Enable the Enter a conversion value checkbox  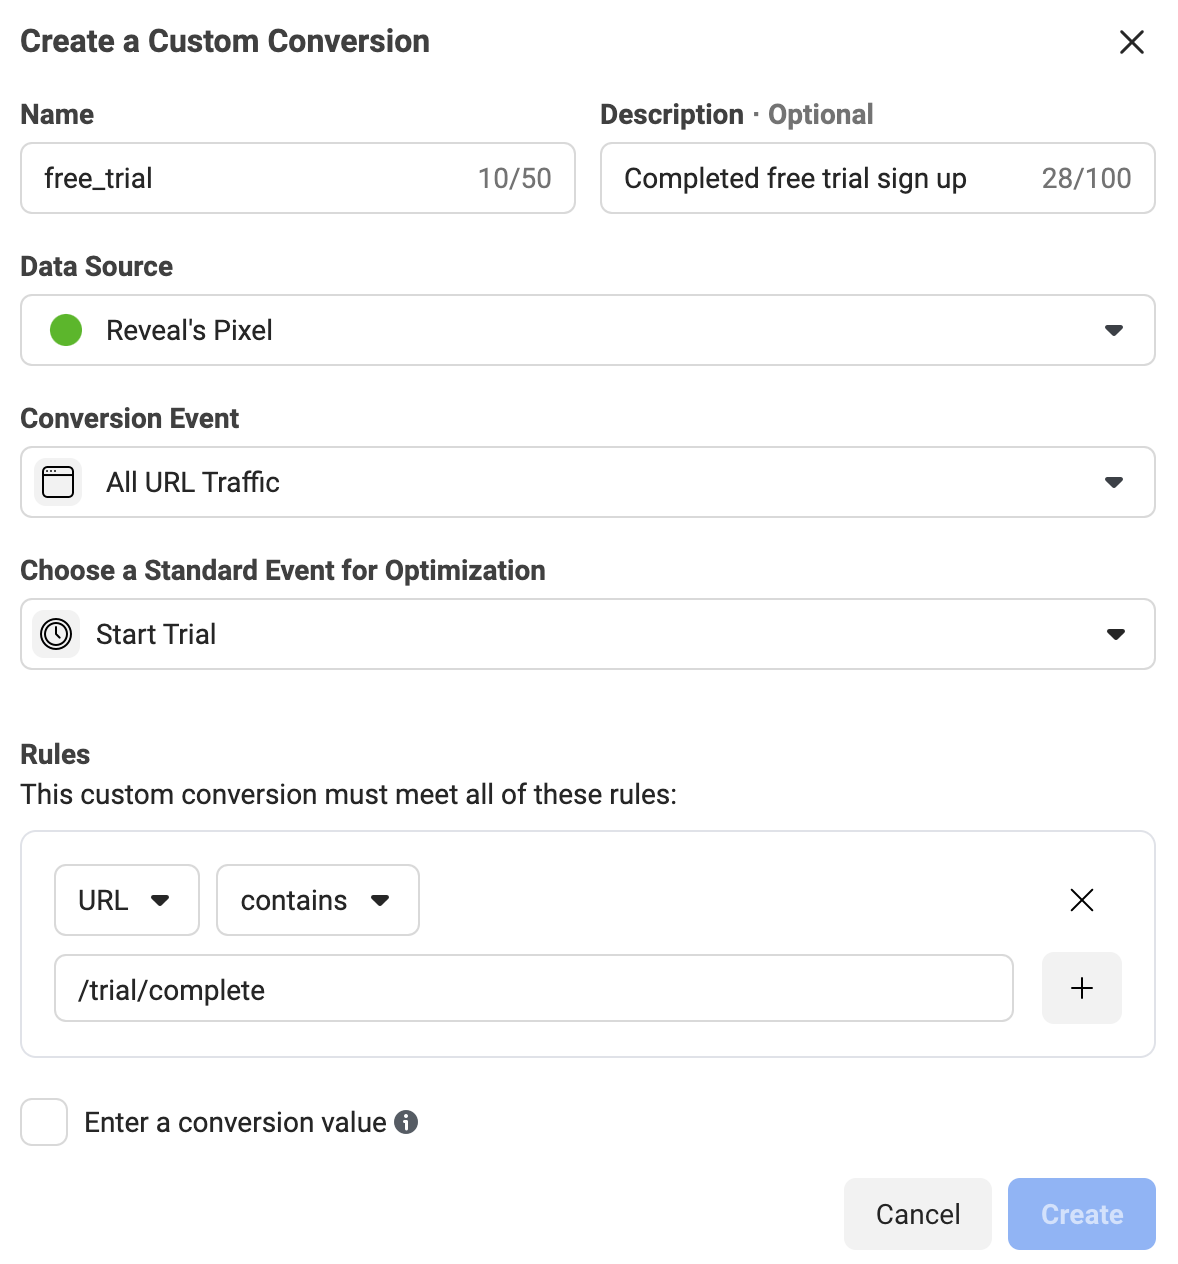pyautogui.click(x=44, y=1122)
